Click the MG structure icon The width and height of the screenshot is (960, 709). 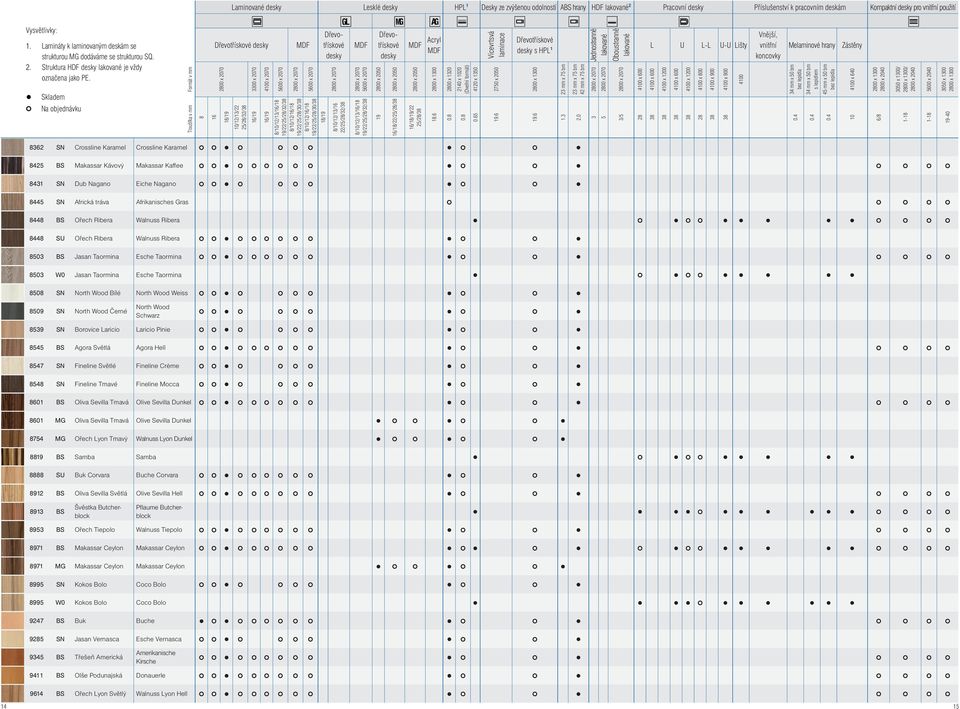(399, 21)
